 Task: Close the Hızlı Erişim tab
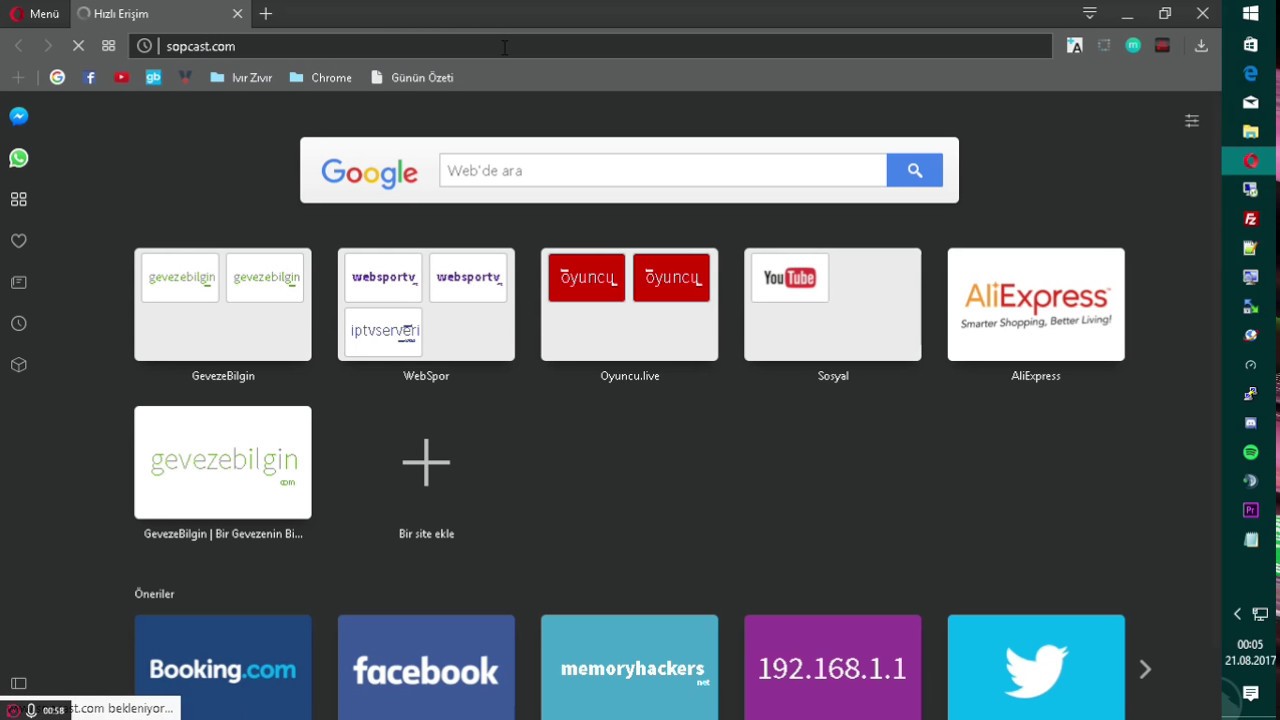[x=237, y=14]
